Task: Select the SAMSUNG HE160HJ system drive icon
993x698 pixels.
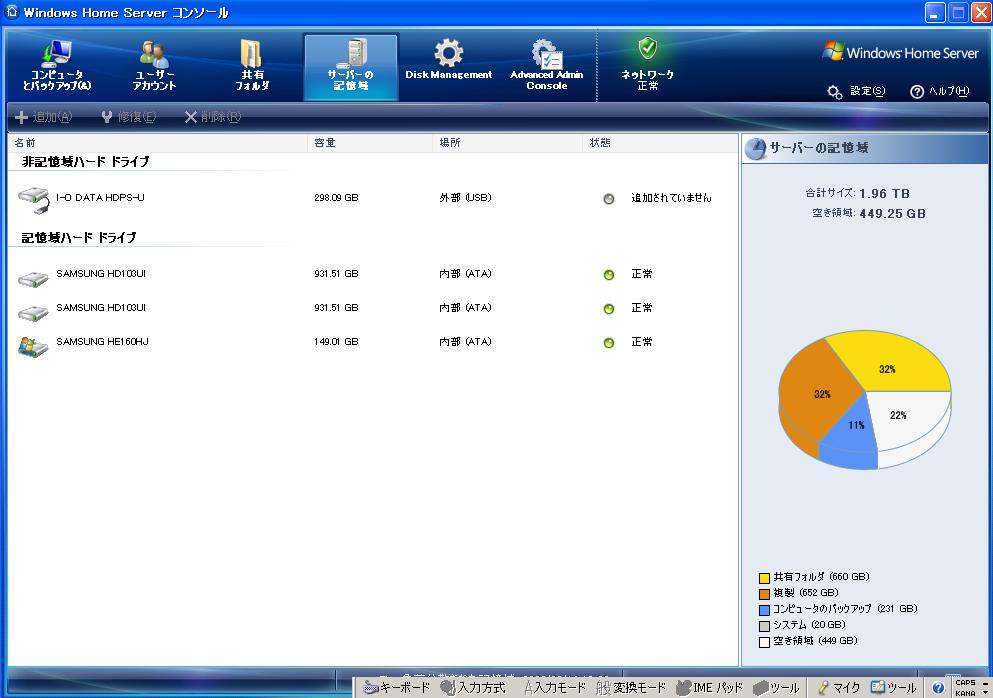Action: click(33, 346)
